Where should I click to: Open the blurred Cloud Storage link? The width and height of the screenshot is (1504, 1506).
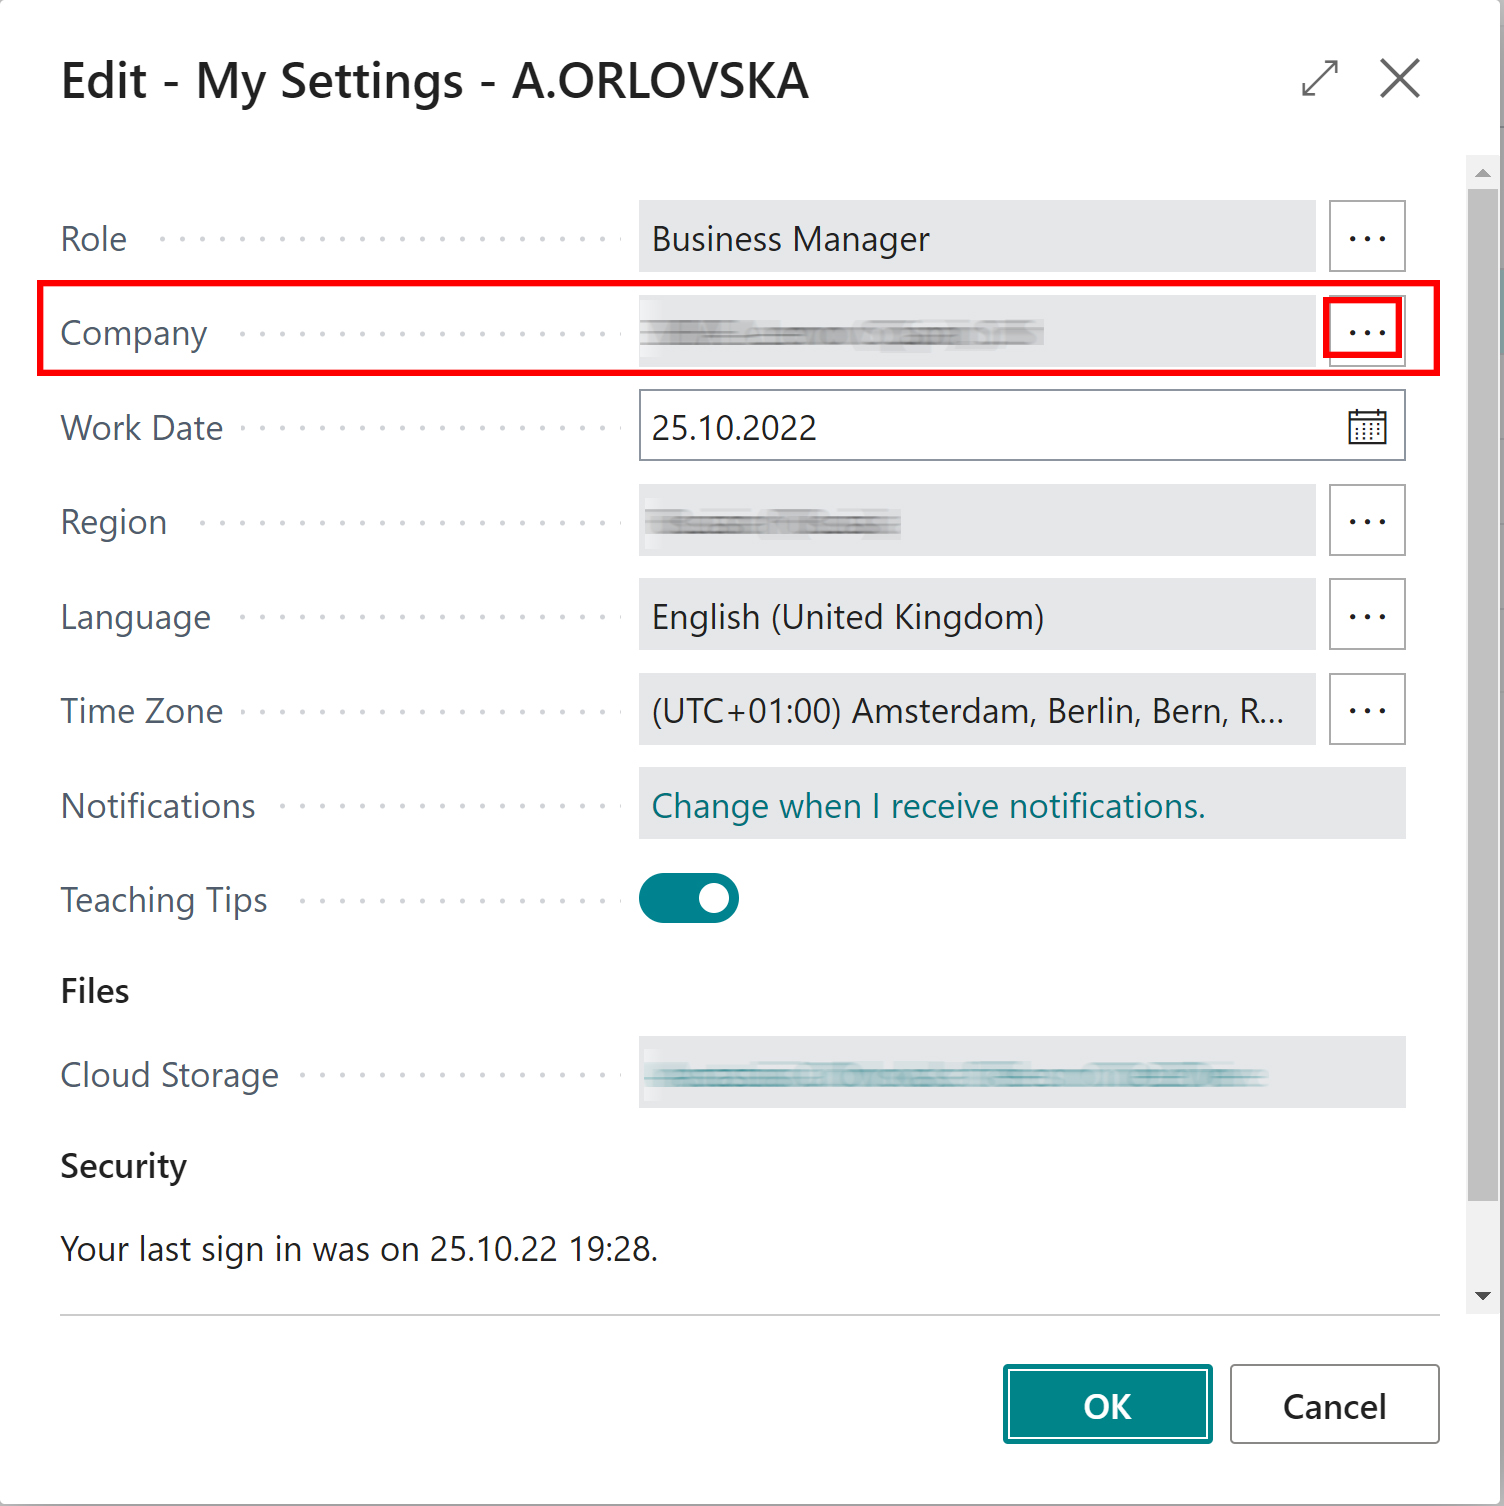(955, 1075)
